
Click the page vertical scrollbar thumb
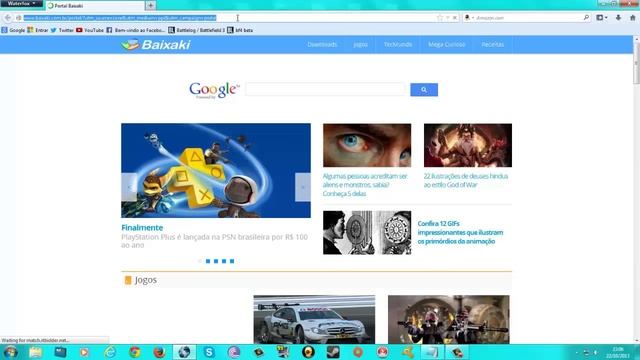click(x=636, y=63)
